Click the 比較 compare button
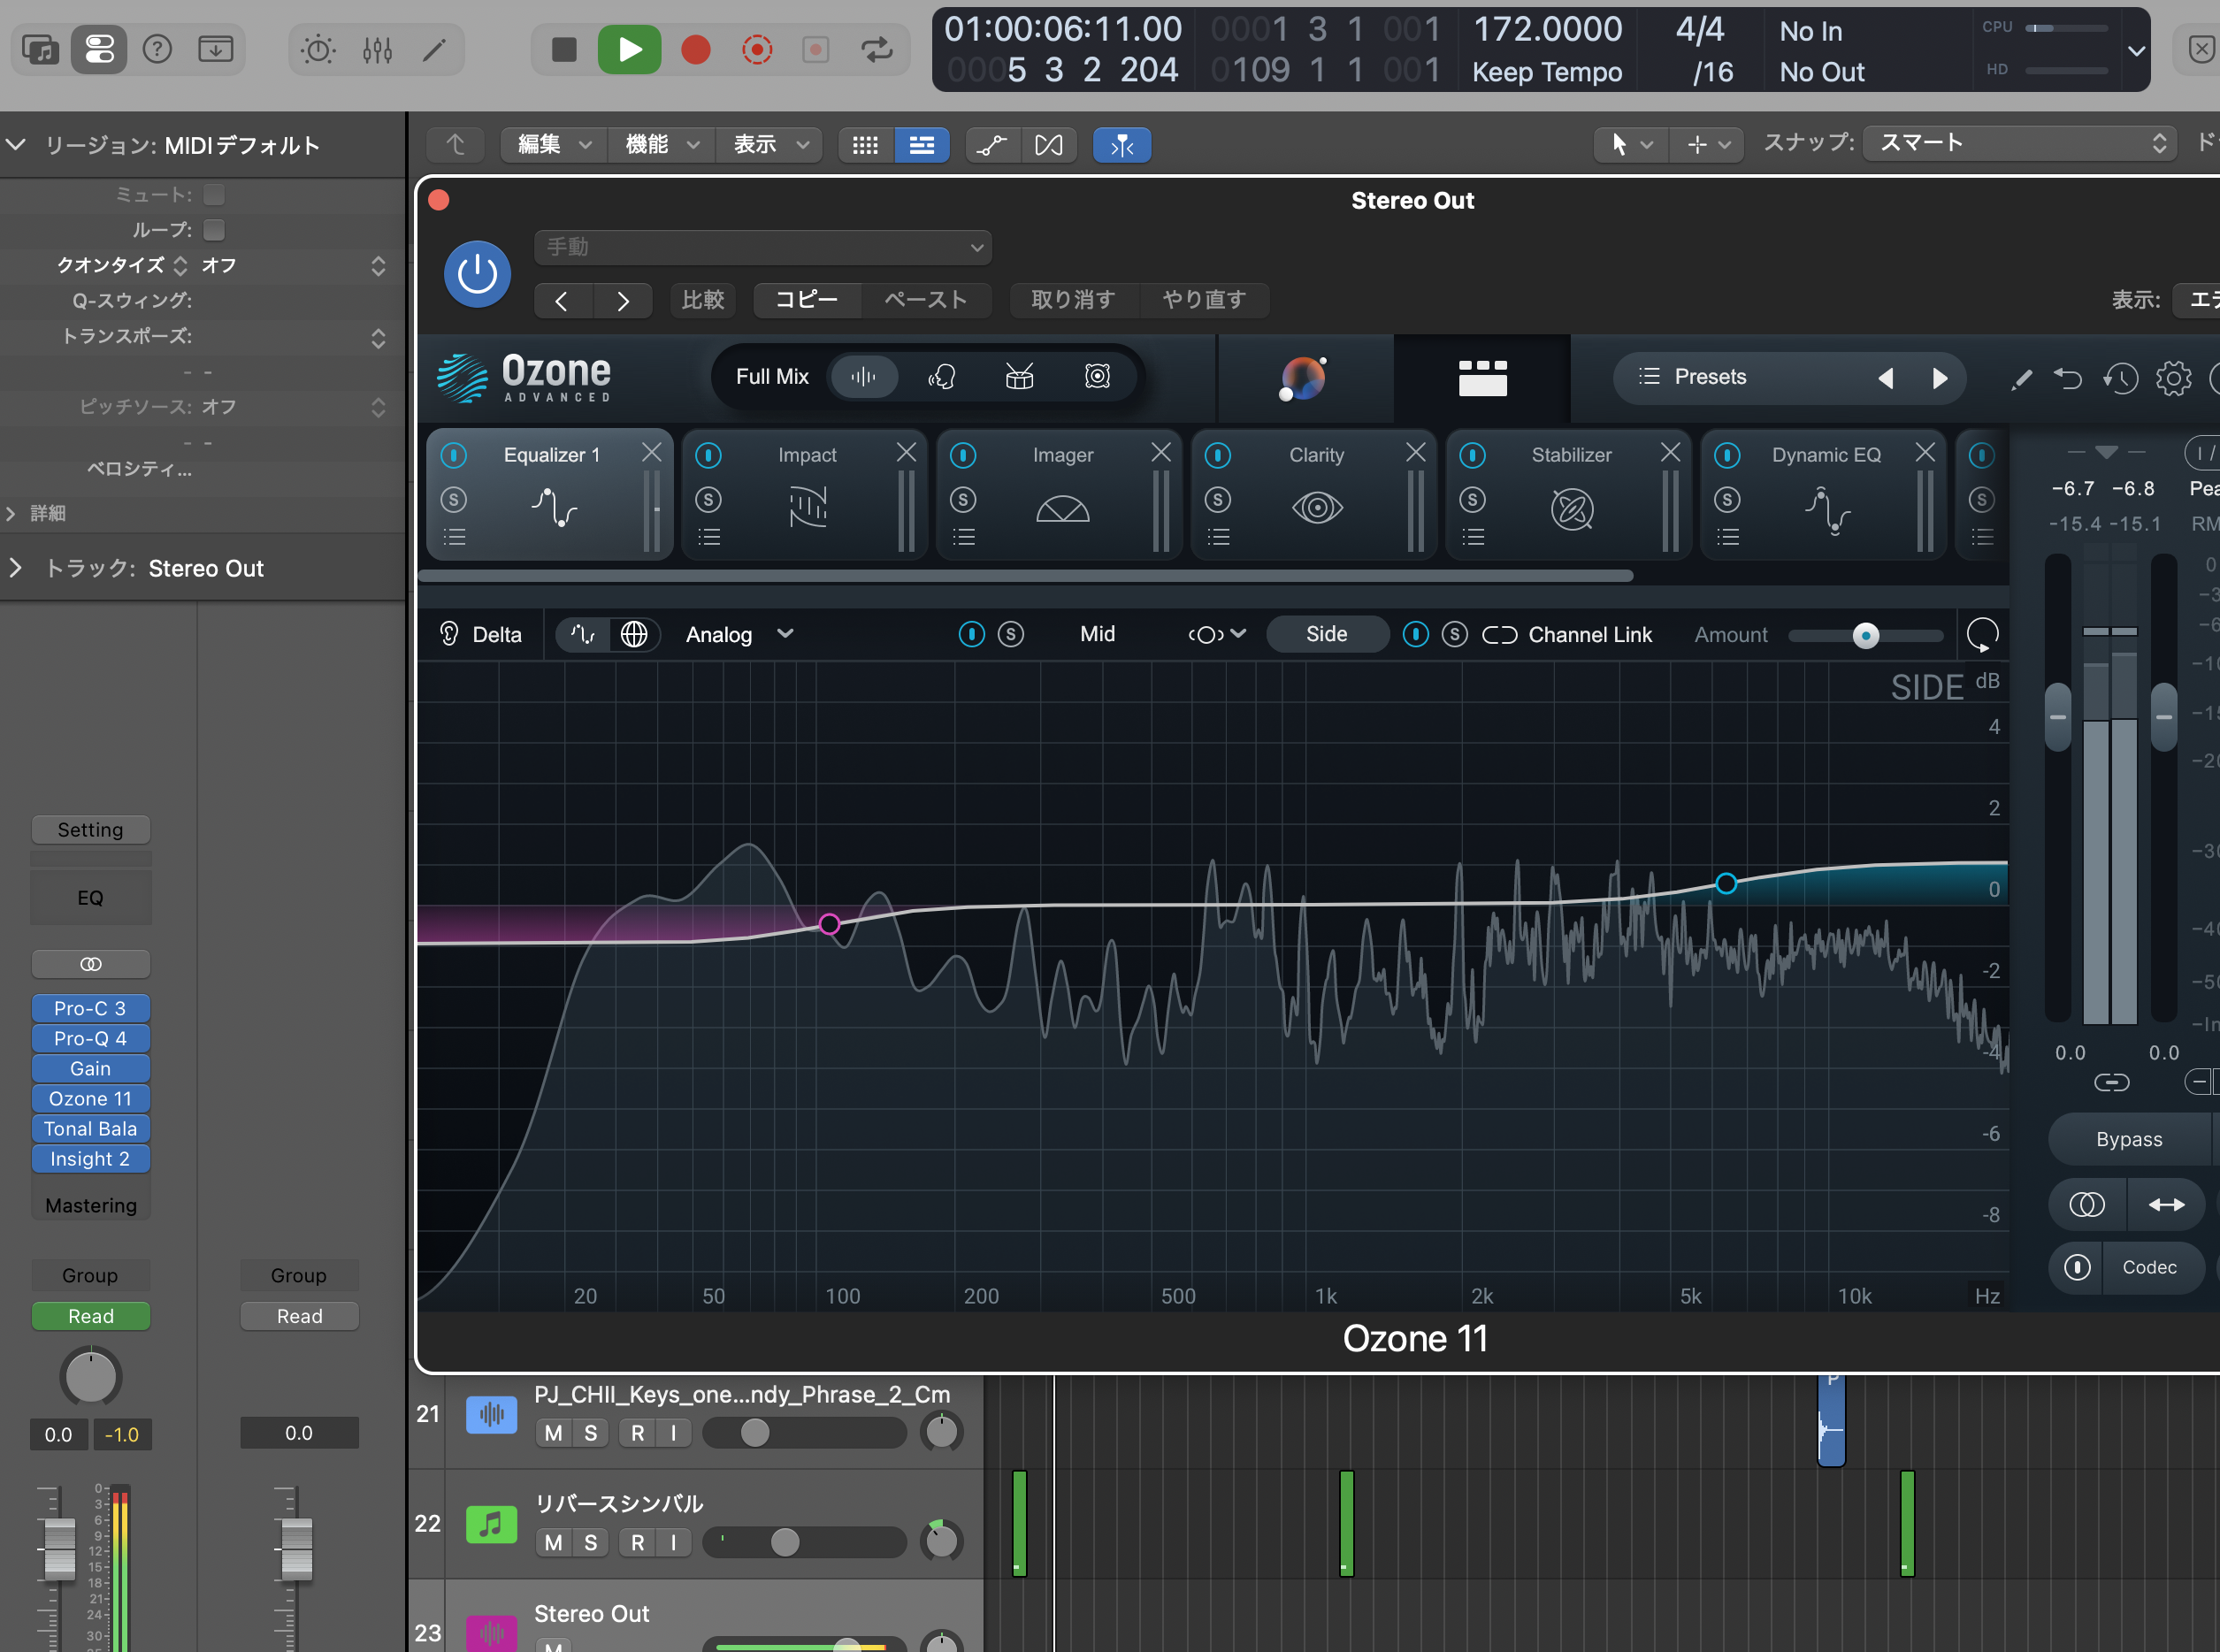Screen dimensions: 2220x1652 click(702, 299)
